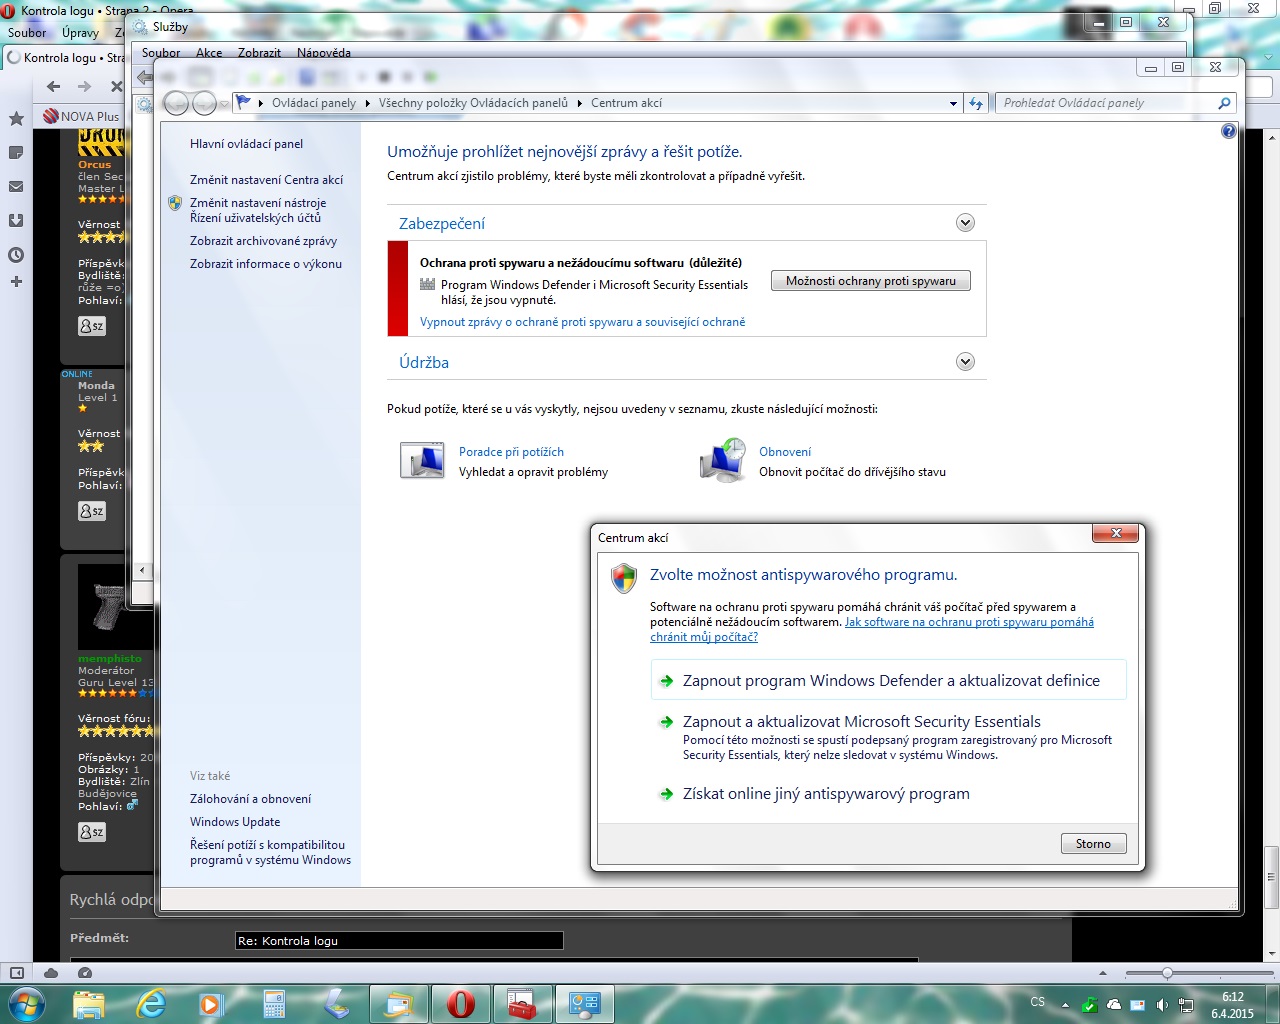Image resolution: width=1280 pixels, height=1024 pixels.
Task: Choose Zapnout program Windows Defender option
Action: (890, 681)
